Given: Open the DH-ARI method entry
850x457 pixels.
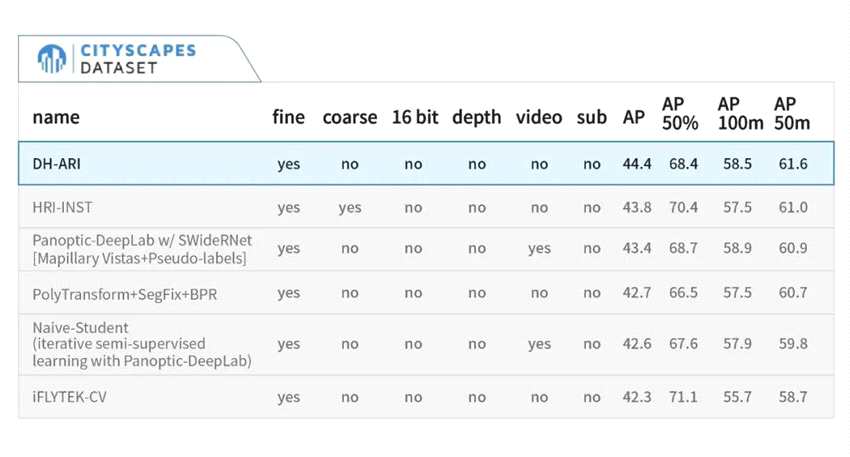Looking at the screenshot, I should coord(59,163).
